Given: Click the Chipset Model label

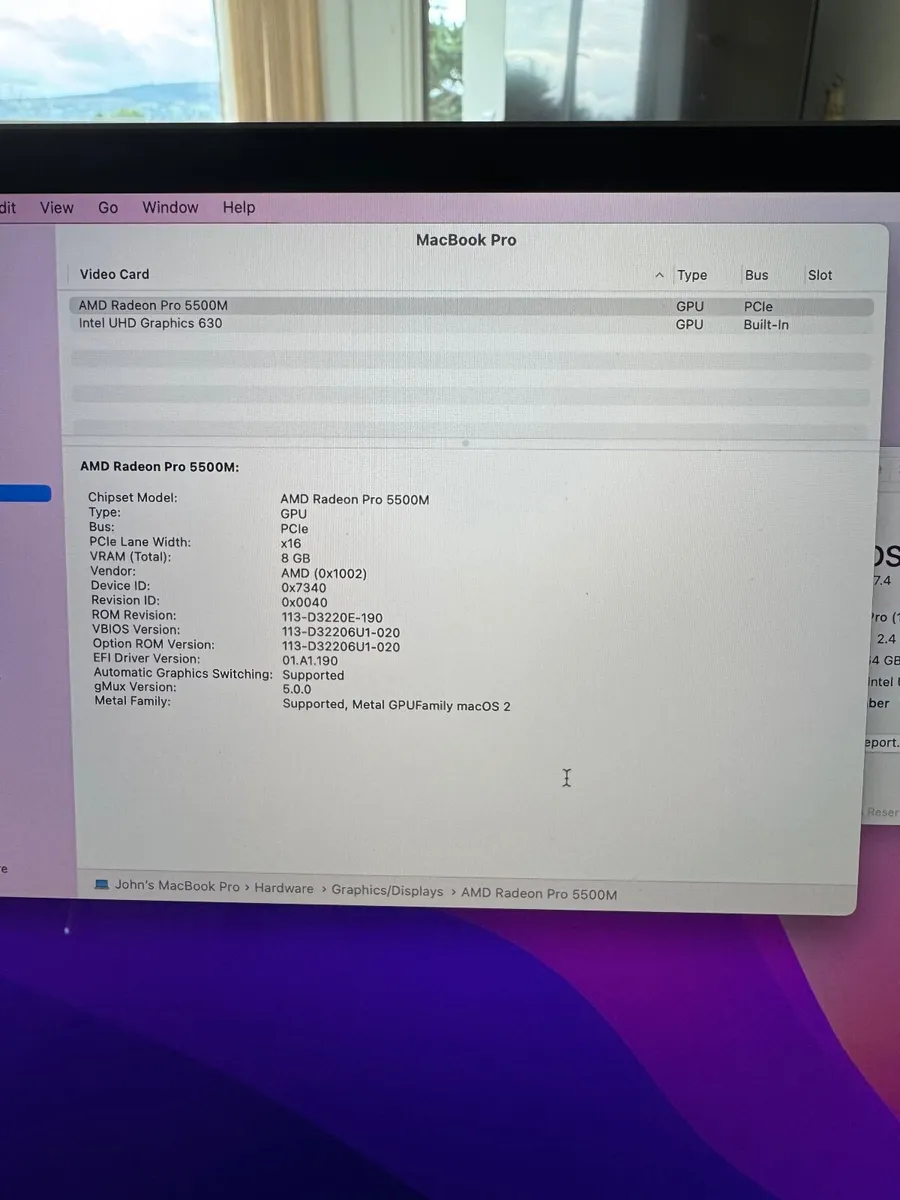Looking at the screenshot, I should (132, 497).
